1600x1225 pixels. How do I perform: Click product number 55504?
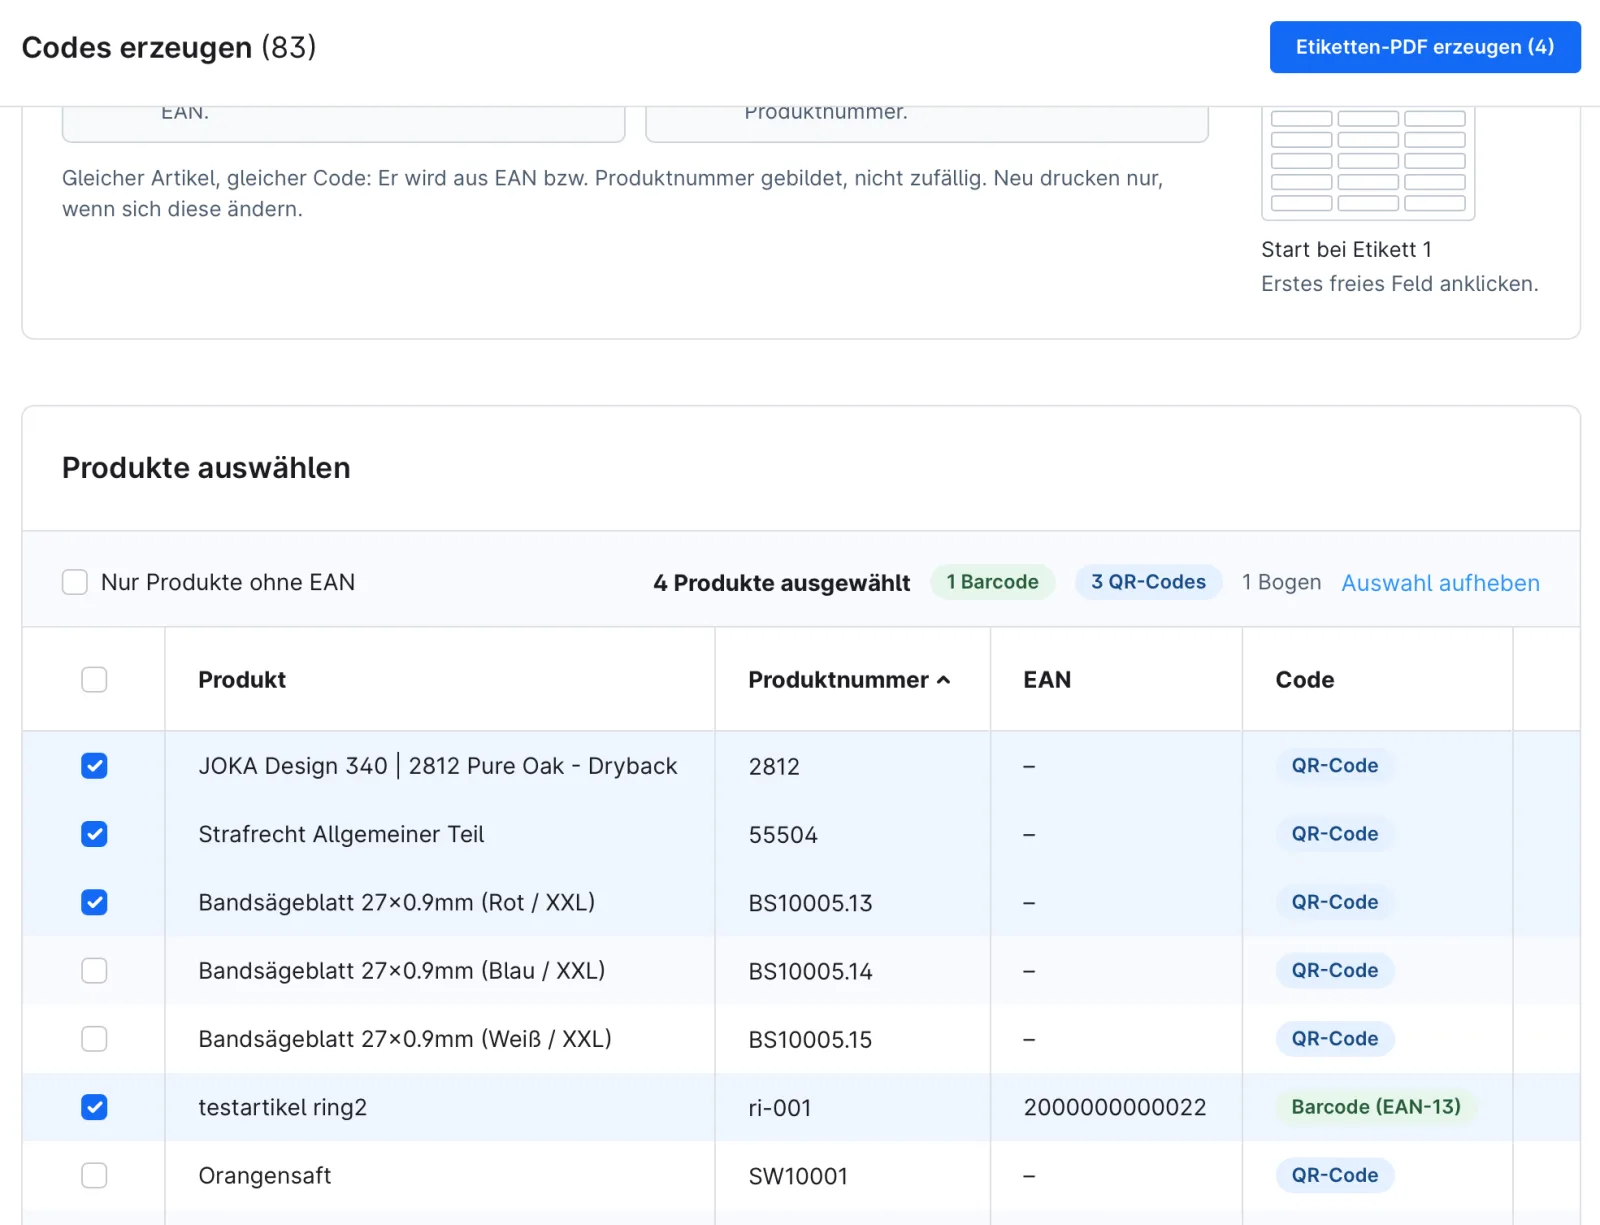(x=783, y=835)
